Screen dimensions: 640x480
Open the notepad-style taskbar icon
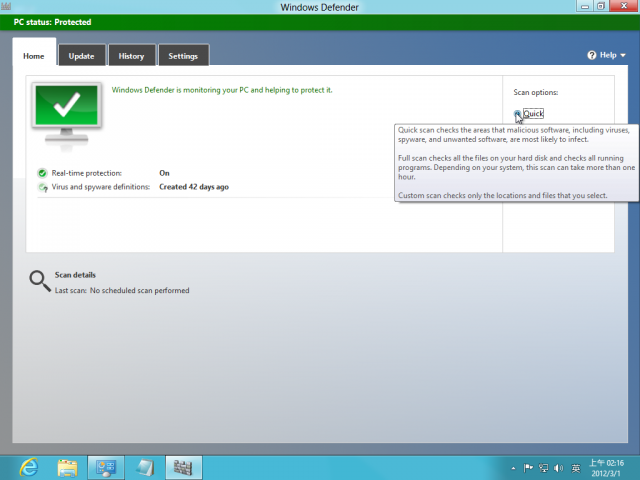tap(145, 468)
